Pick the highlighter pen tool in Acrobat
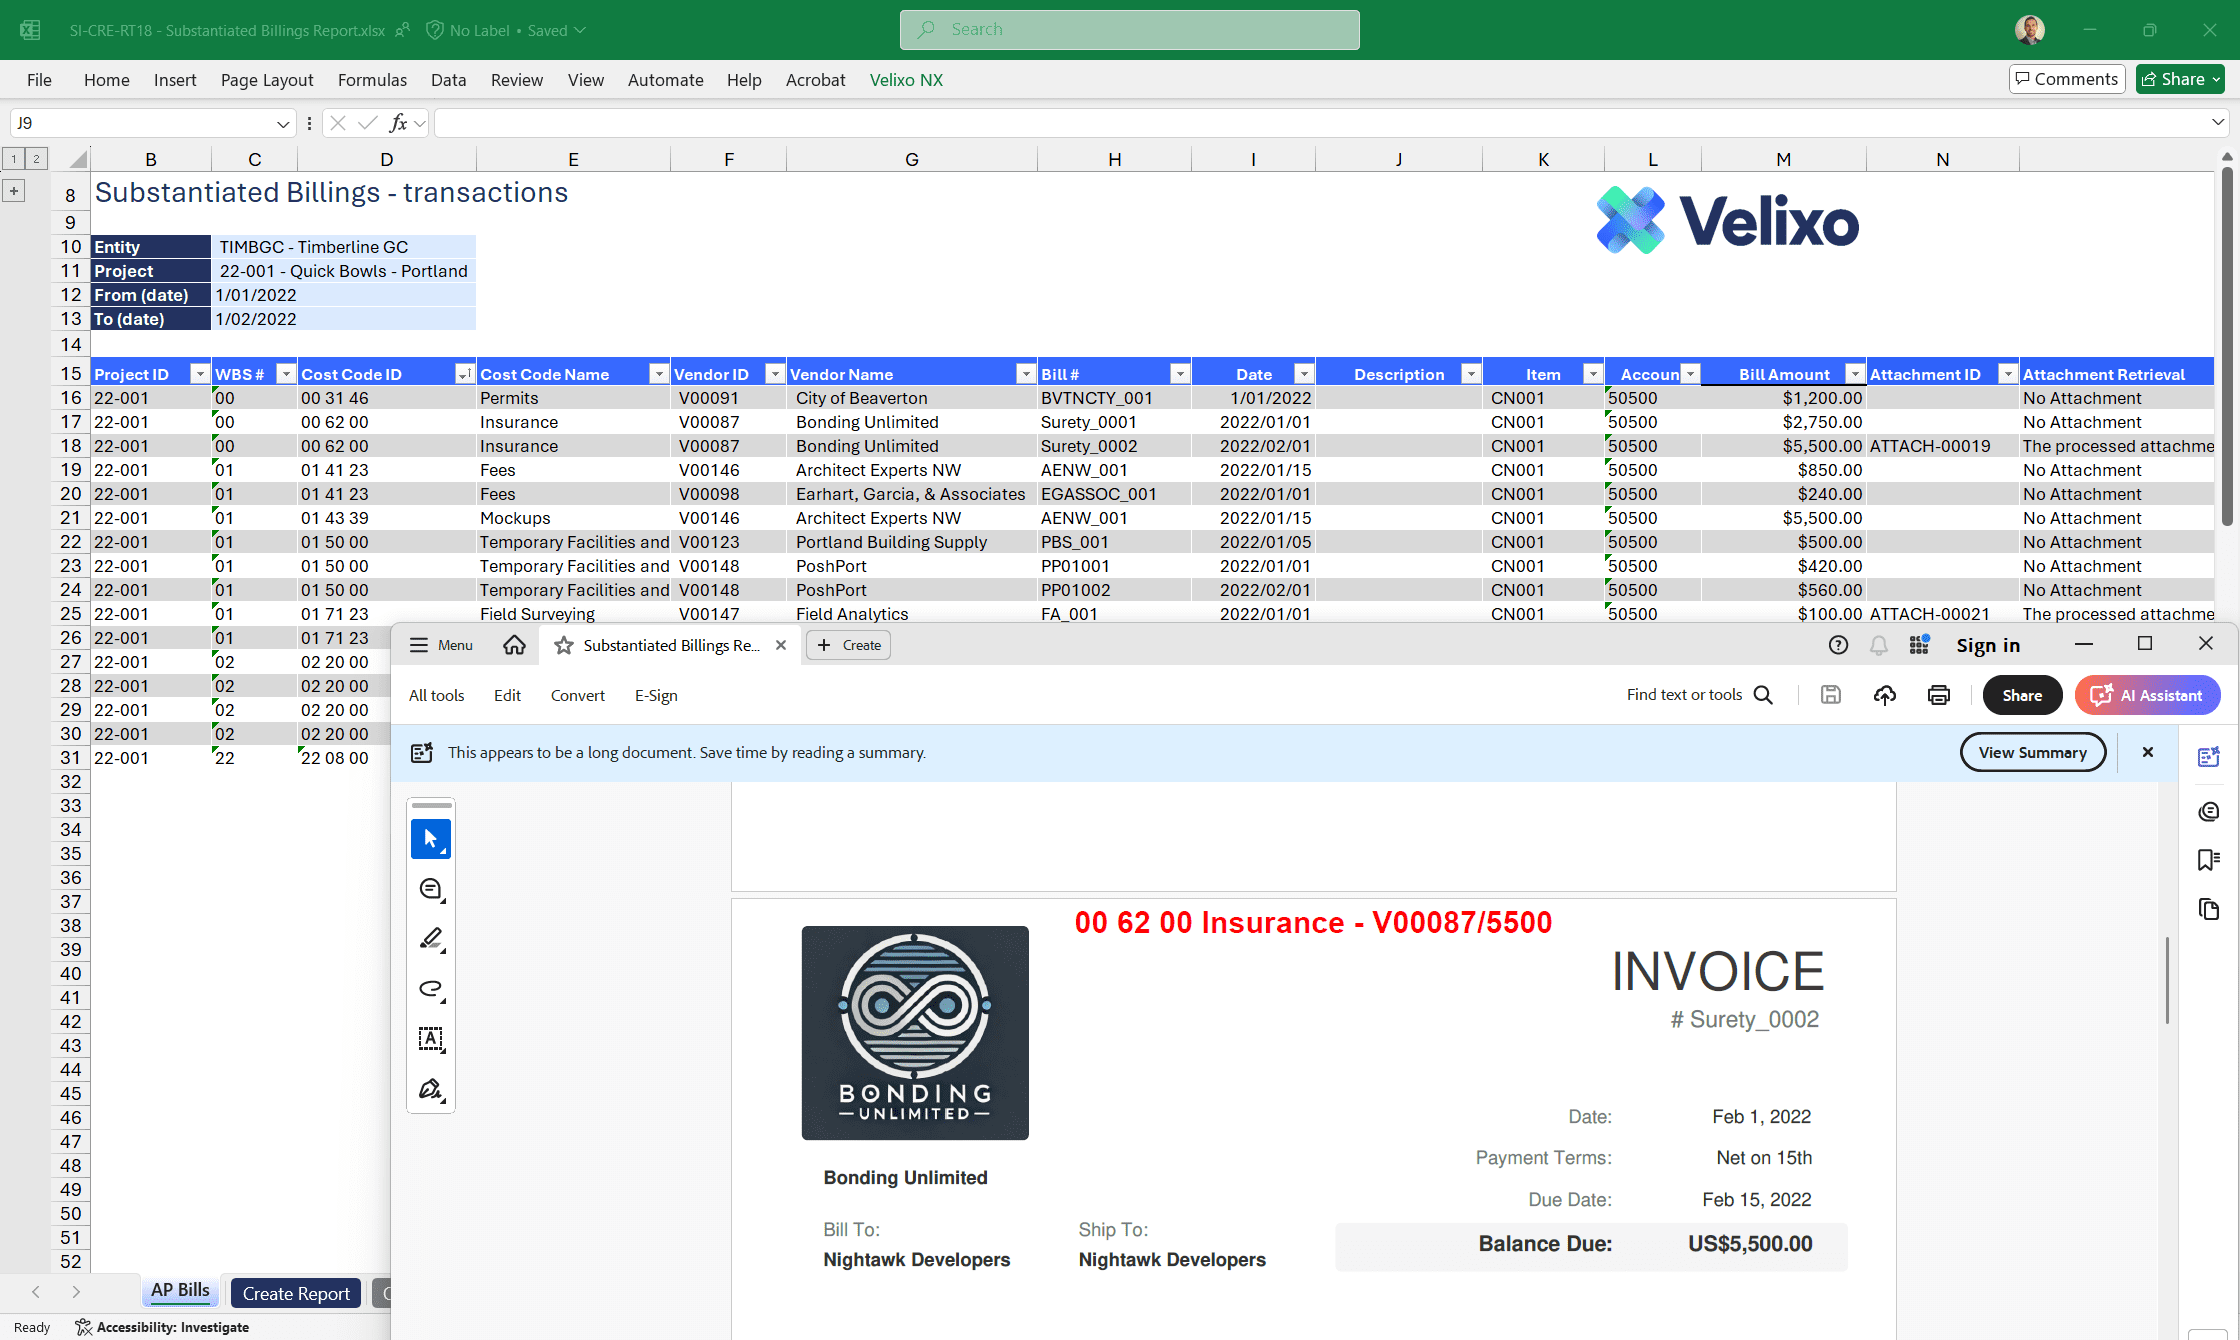Screen dimensions: 2240x1340 [431, 939]
